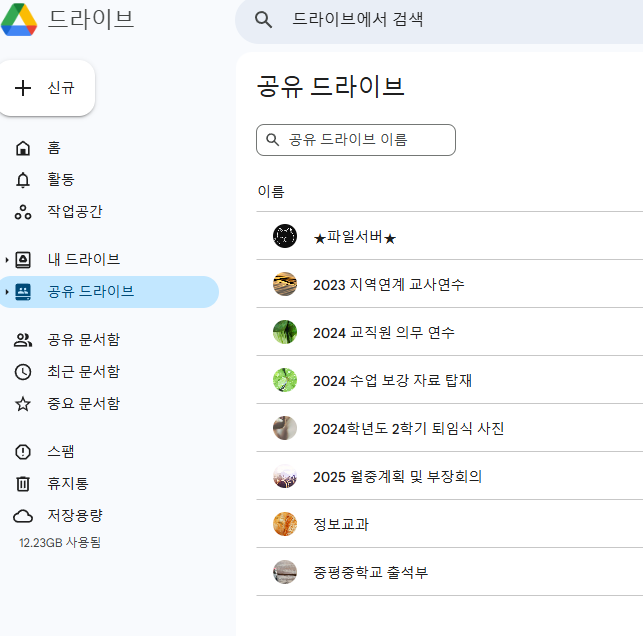Open 증평중학교 출석부 shared drive
The height and width of the screenshot is (636, 643).
[449, 572]
